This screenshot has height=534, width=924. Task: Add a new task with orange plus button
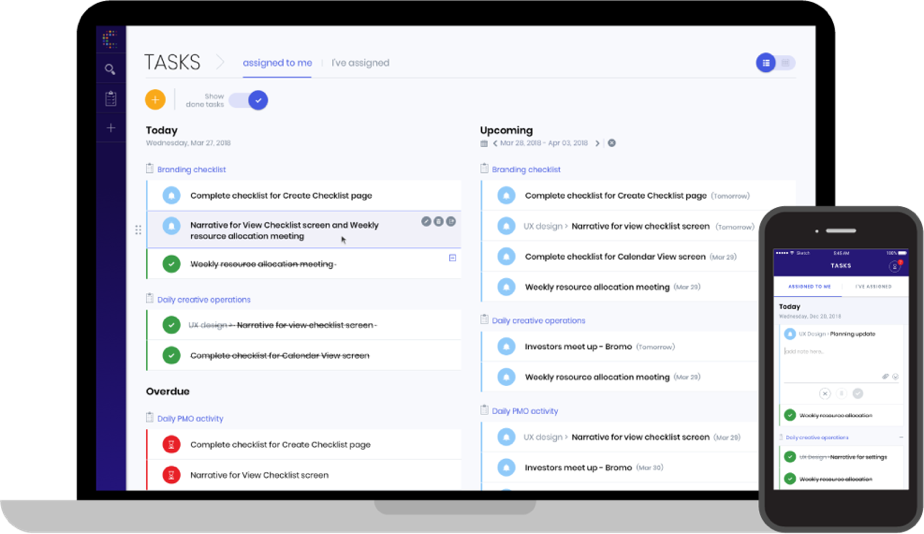[x=156, y=100]
